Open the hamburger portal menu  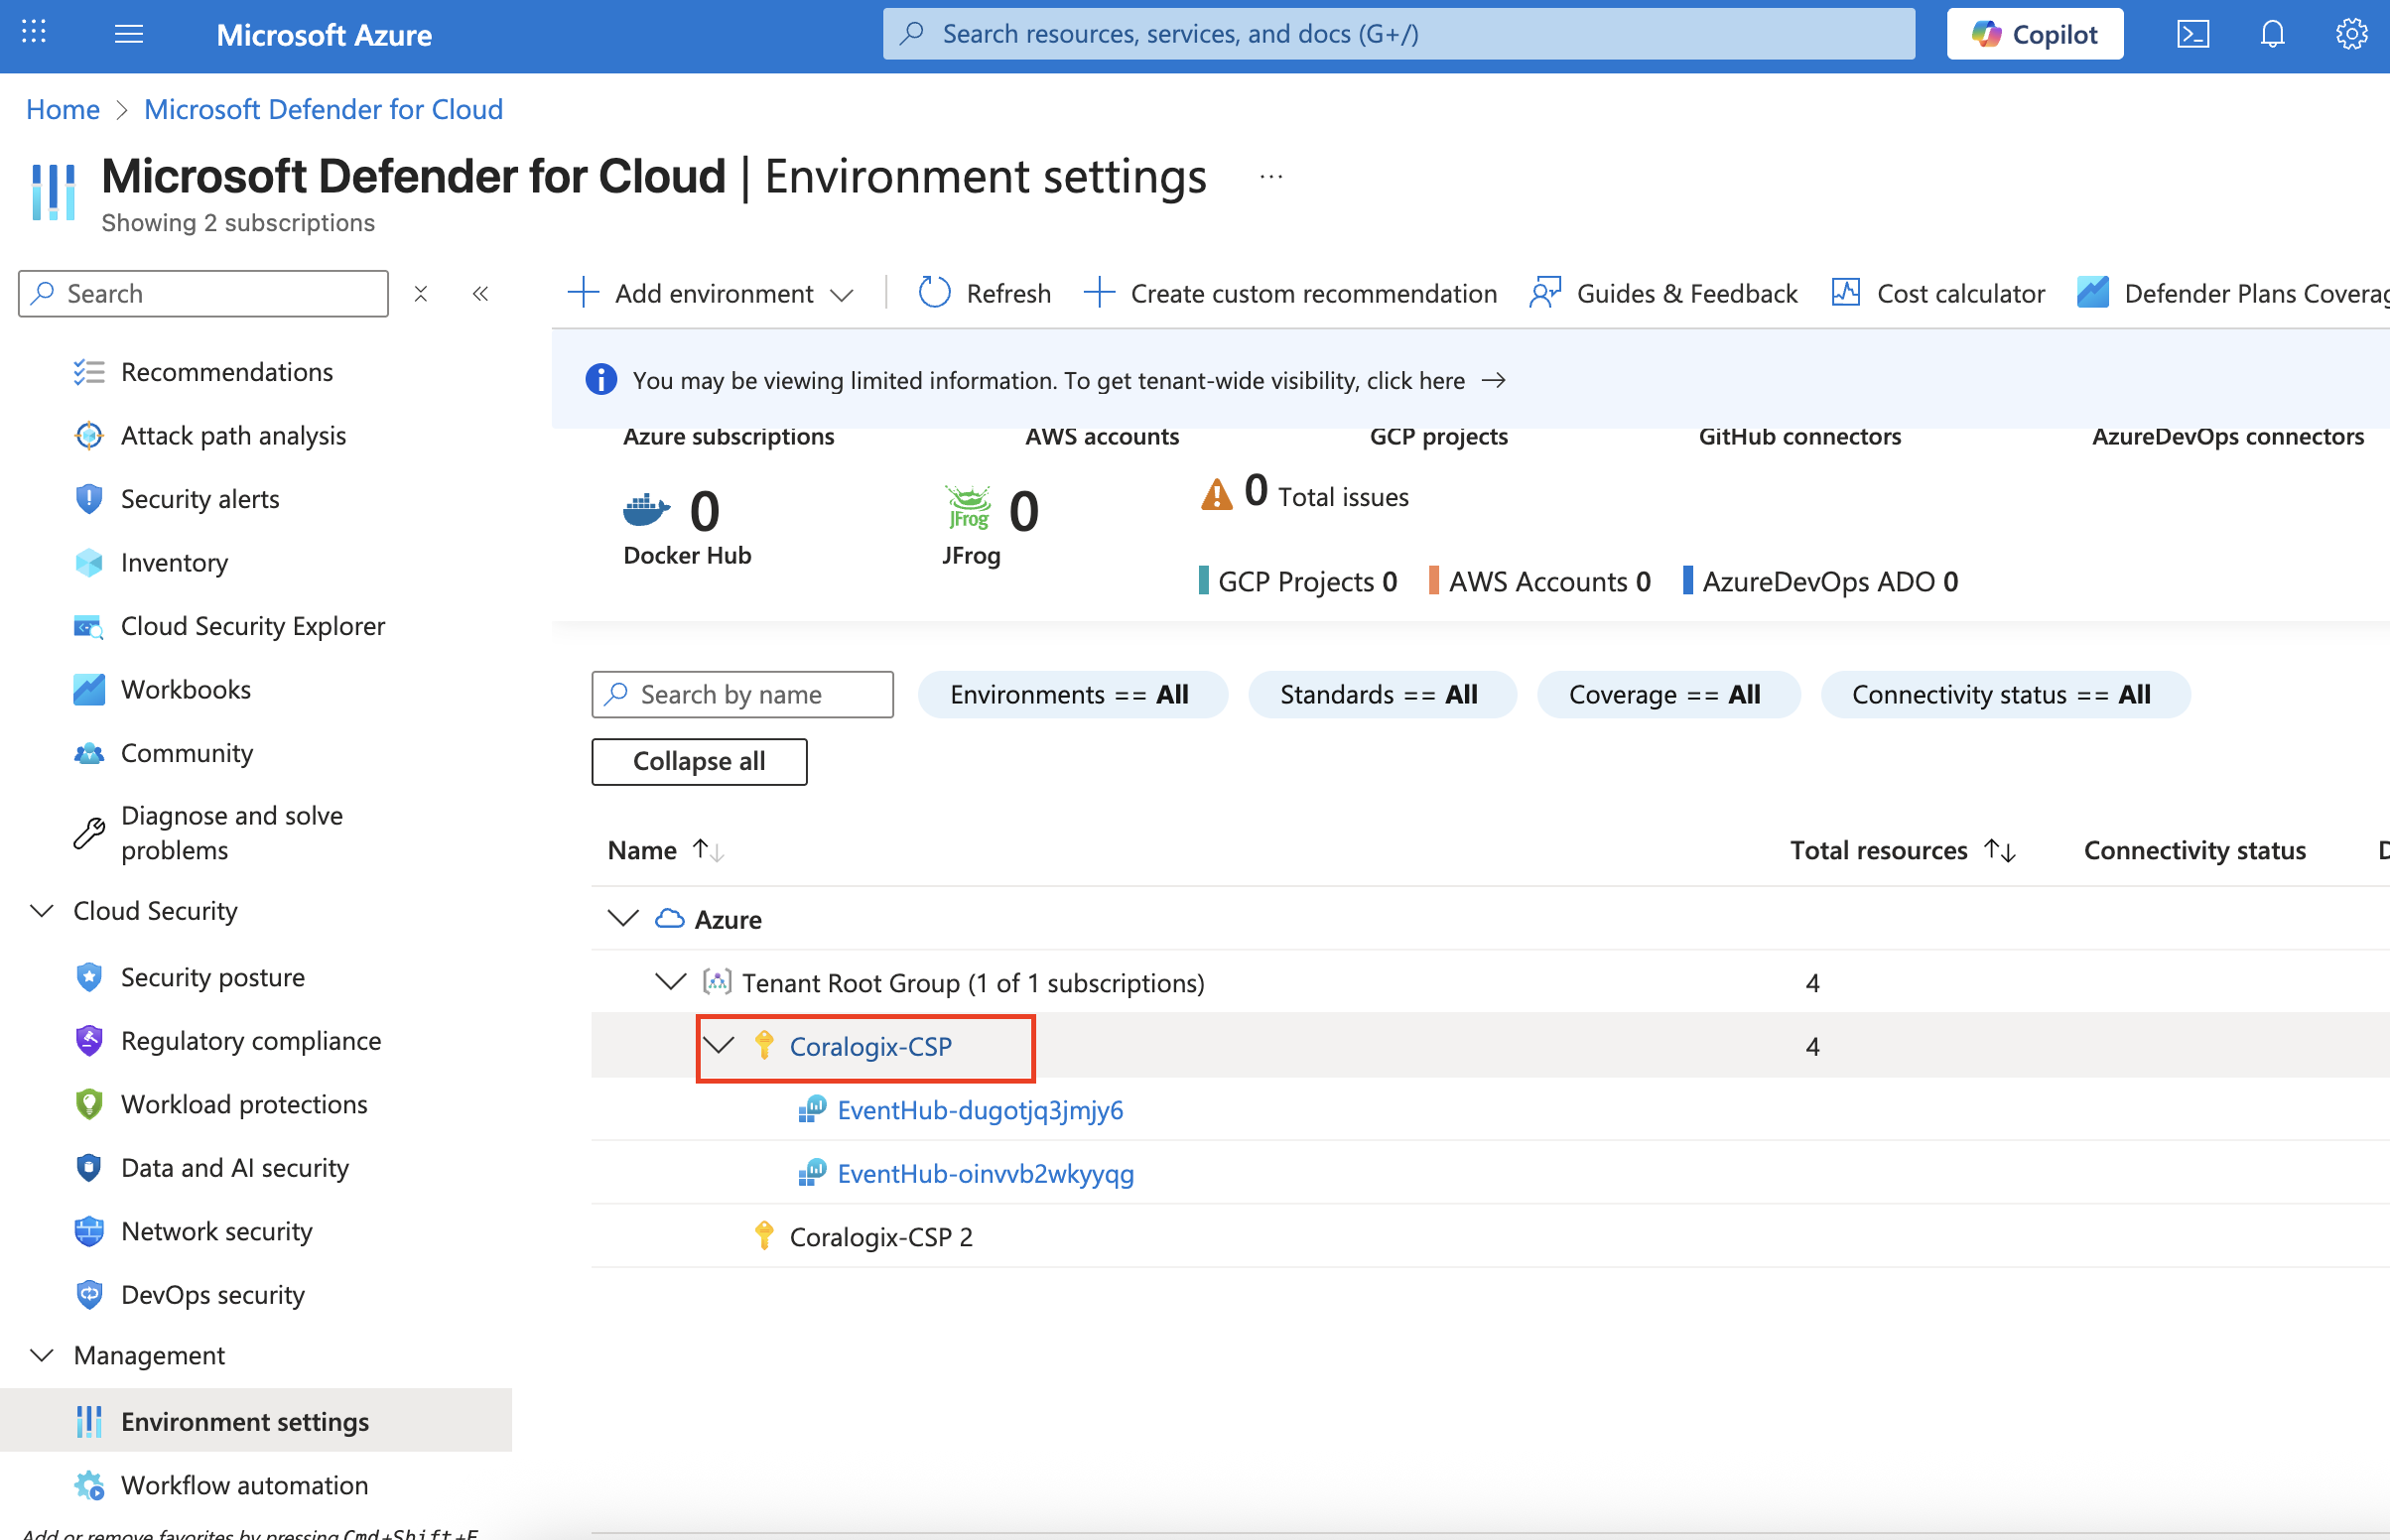coord(129,34)
